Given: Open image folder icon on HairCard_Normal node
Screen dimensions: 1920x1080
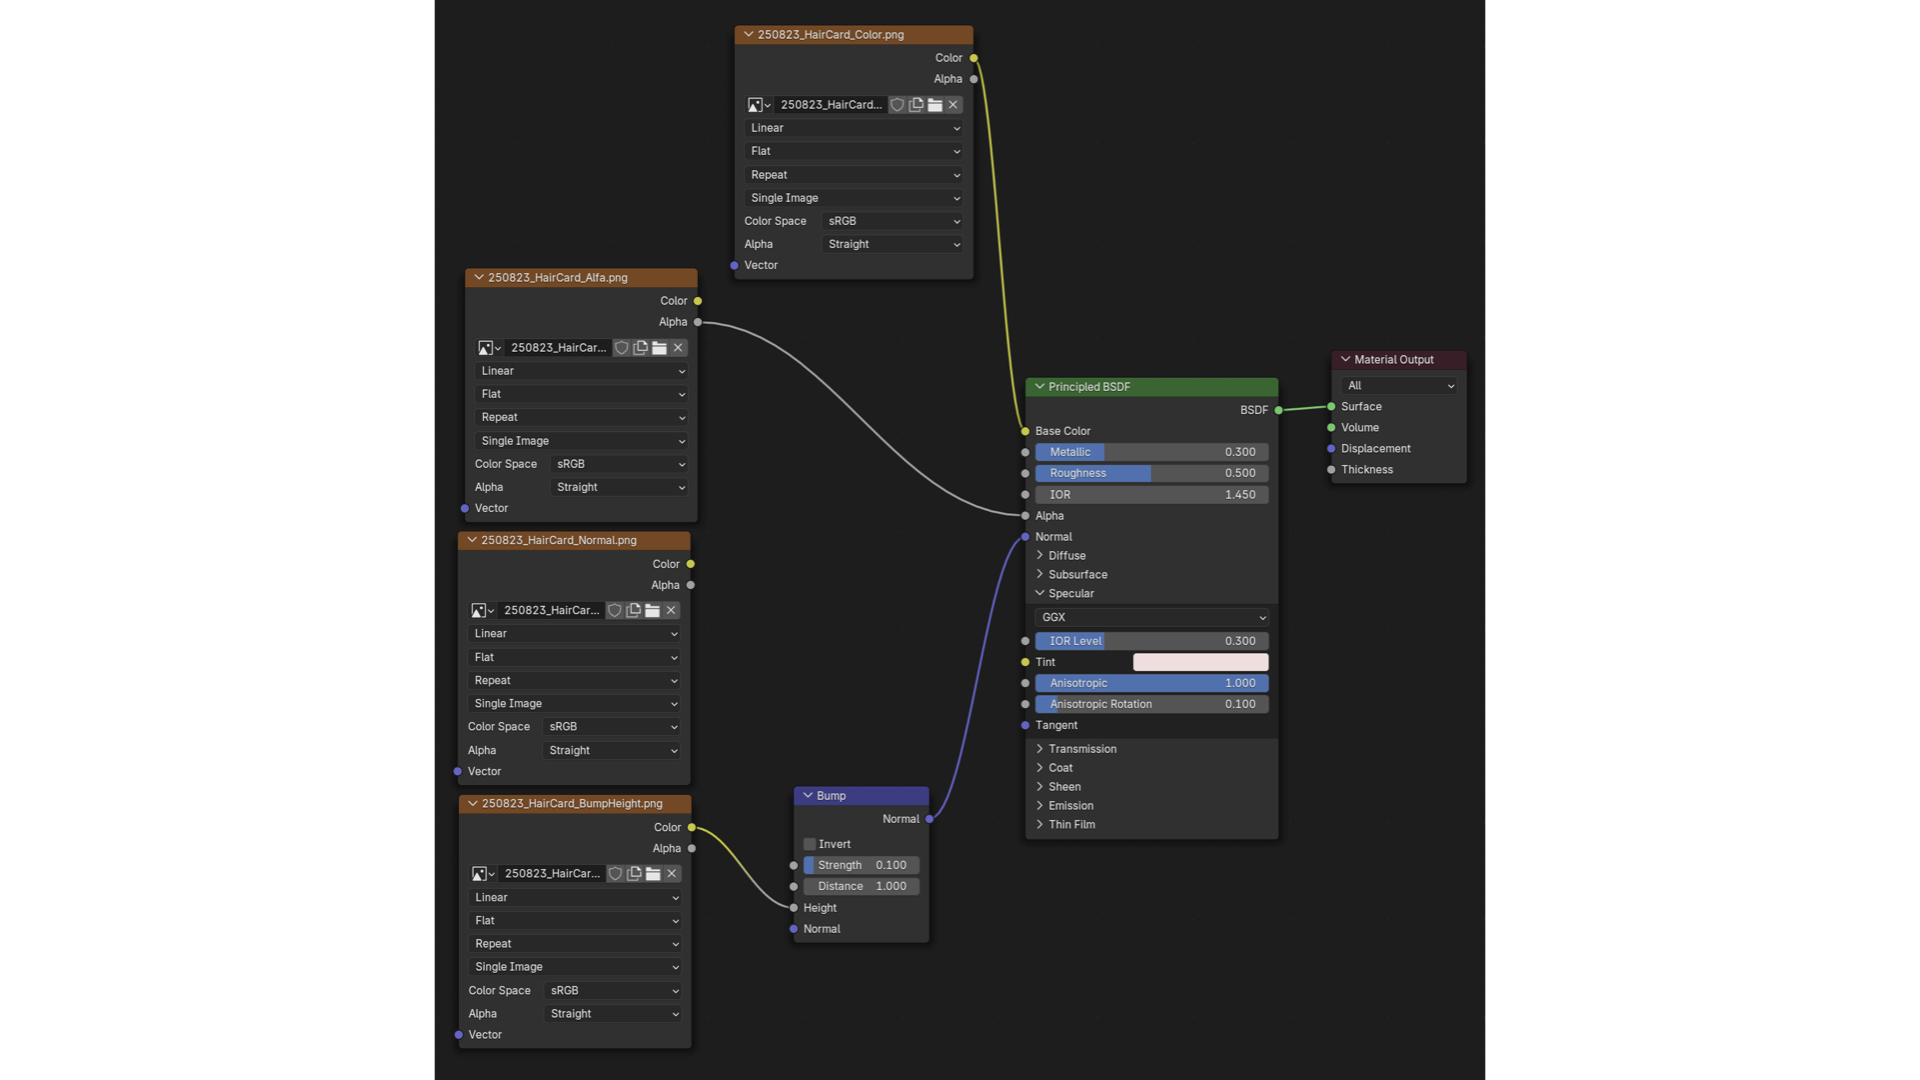Looking at the screenshot, I should point(652,610).
